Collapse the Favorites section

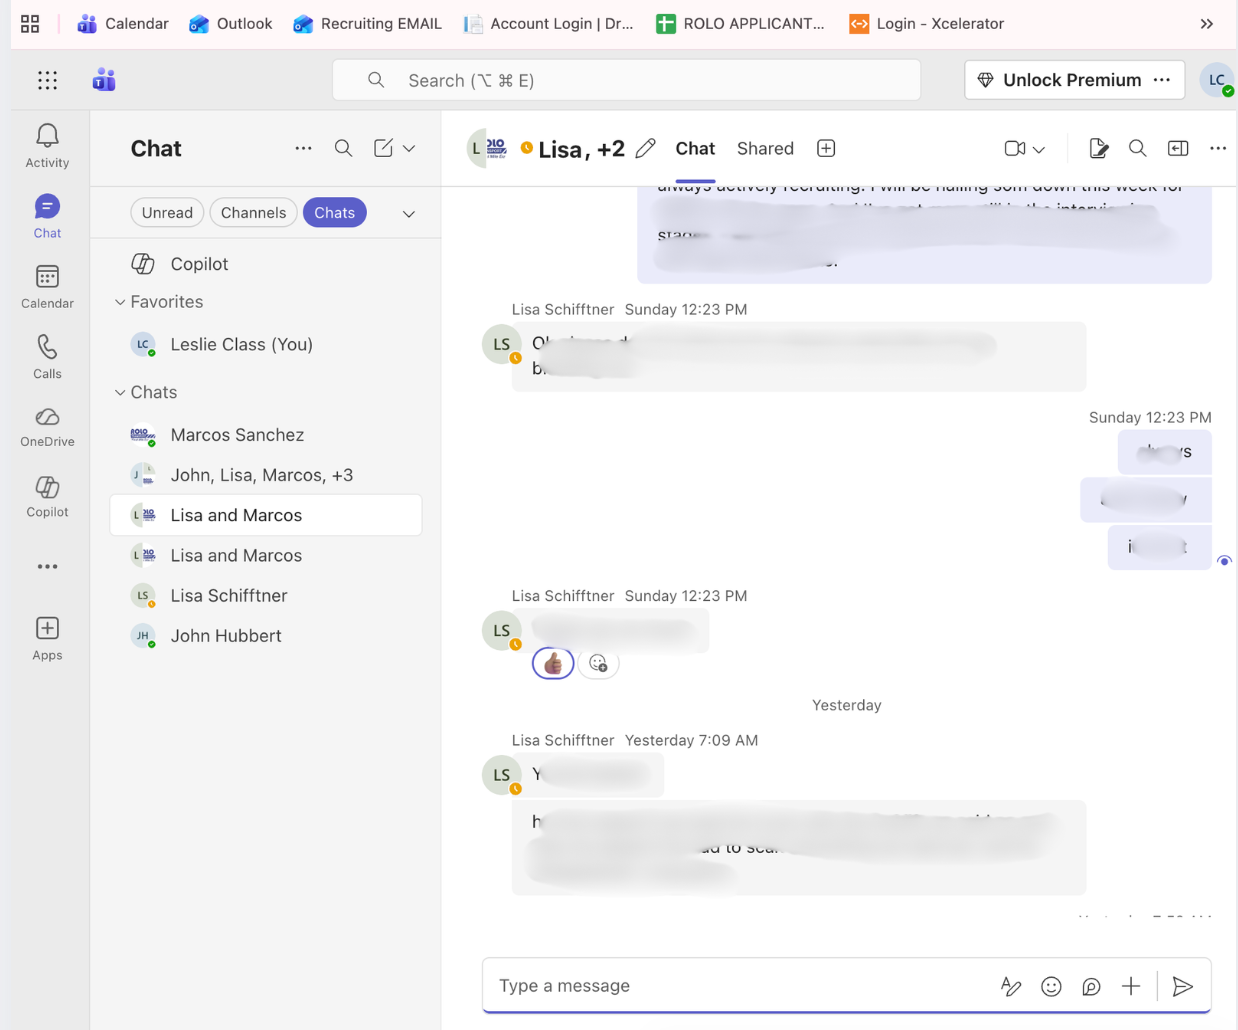[x=120, y=302]
